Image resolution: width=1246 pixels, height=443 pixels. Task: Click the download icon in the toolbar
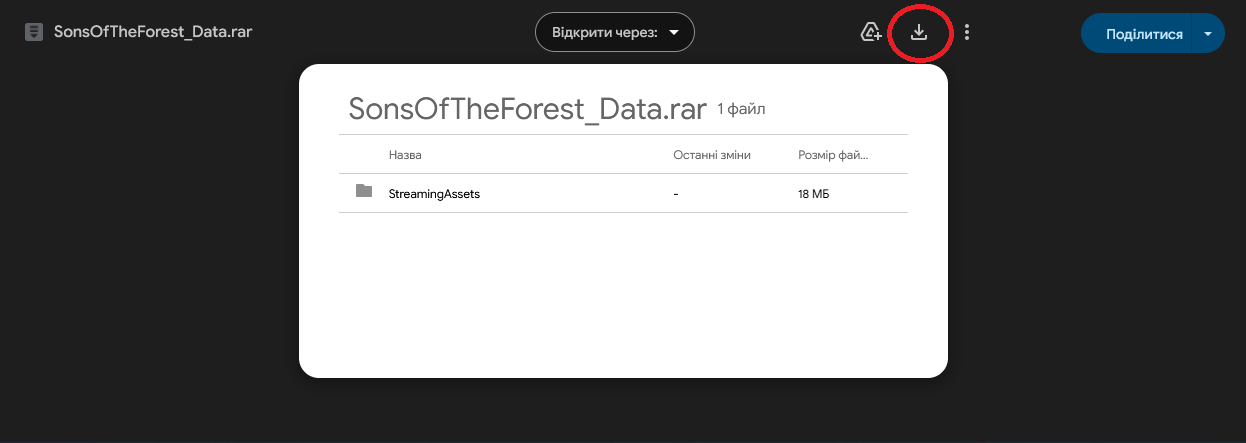pos(919,33)
